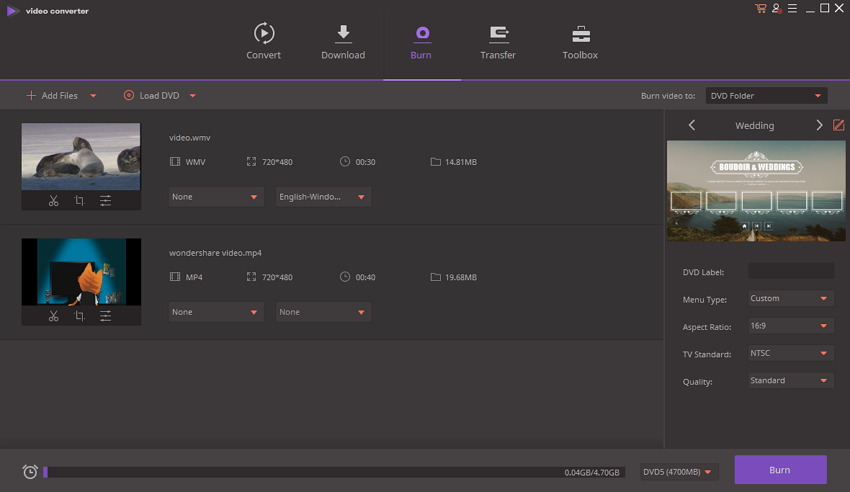
Task: Open the schedule alarm clock icon
Action: (x=30, y=471)
